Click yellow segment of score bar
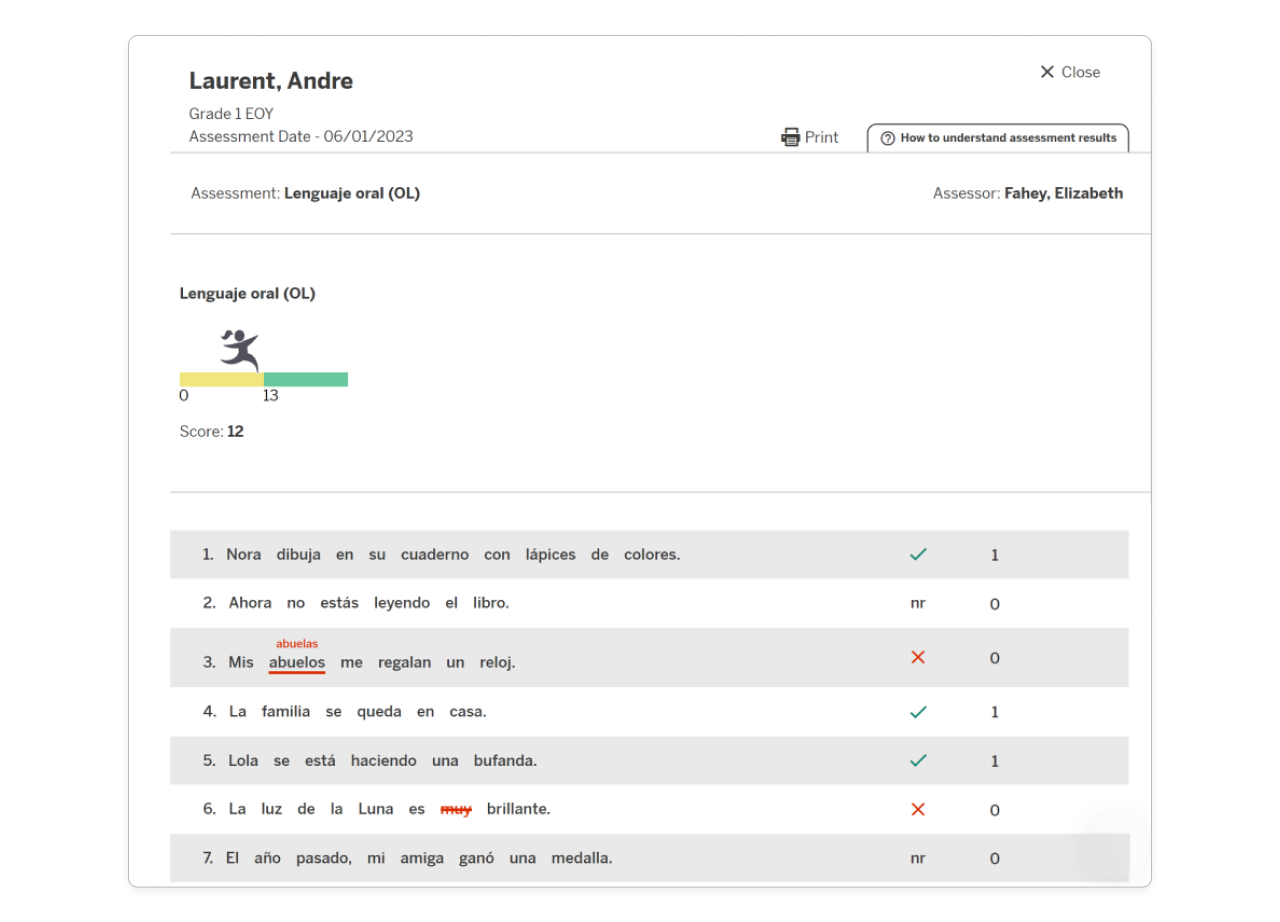Screen dimensions: 1280x922 point(221,379)
